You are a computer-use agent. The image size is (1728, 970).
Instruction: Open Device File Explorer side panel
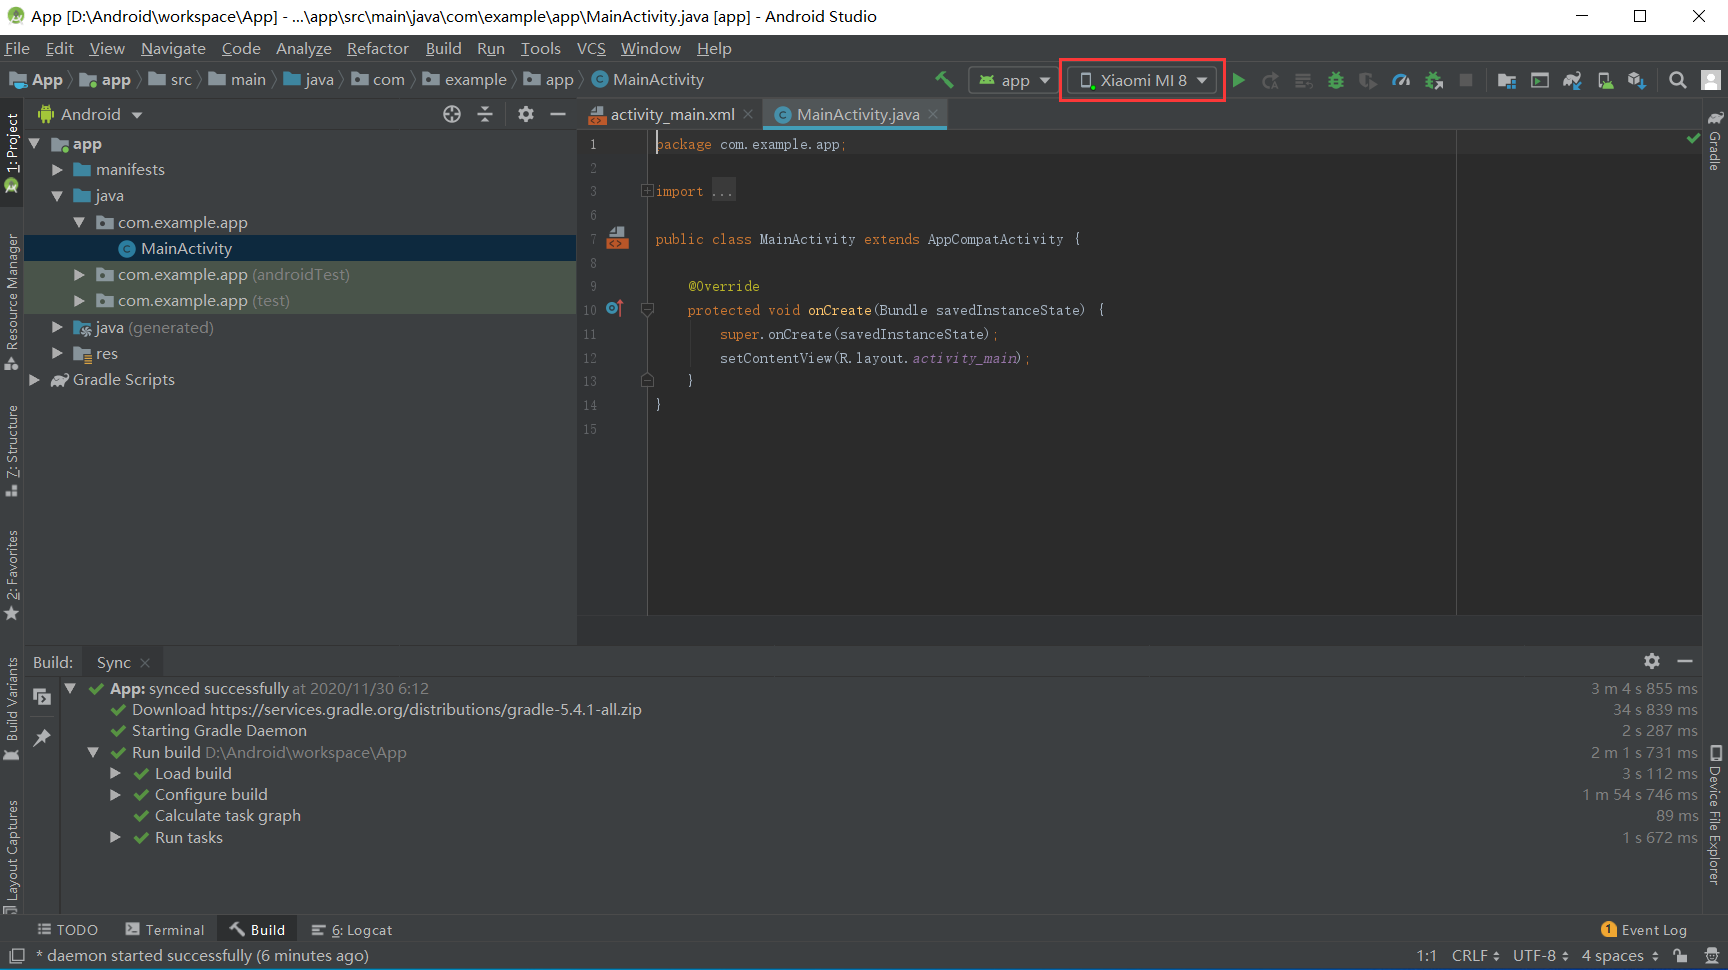(1715, 816)
